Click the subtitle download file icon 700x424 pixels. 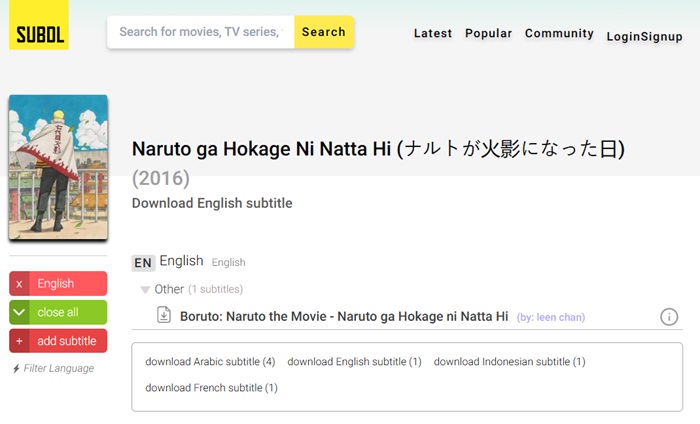point(164,315)
